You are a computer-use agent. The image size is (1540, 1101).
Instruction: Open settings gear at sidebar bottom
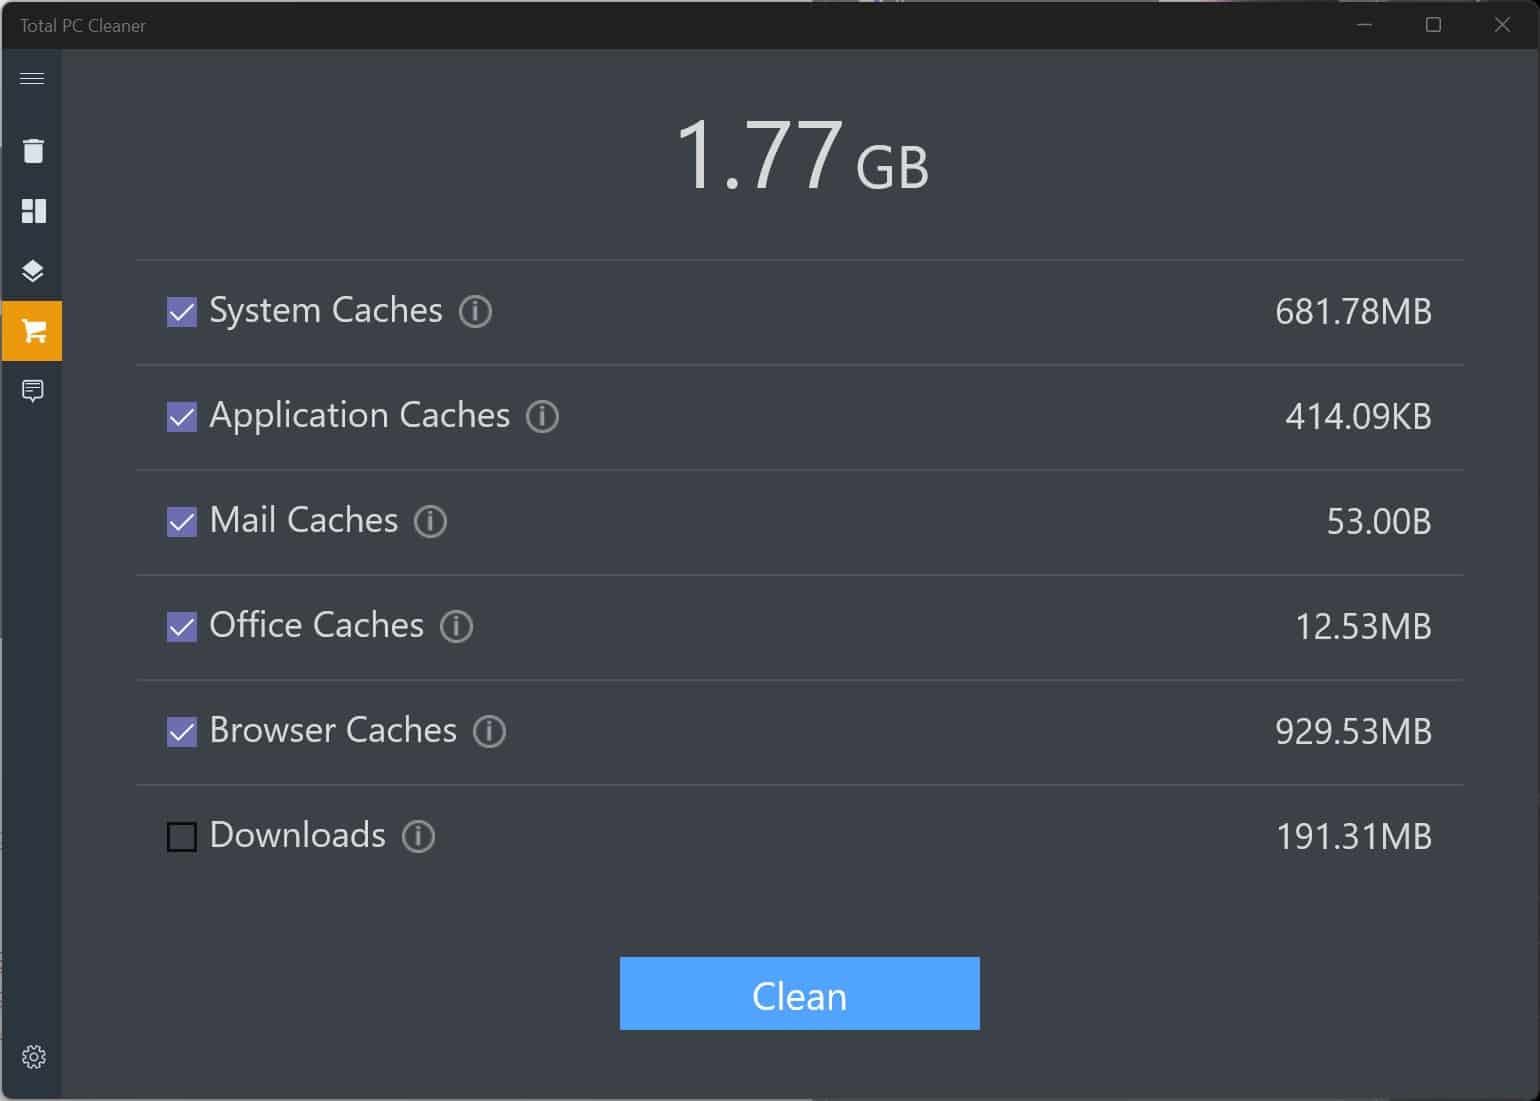coord(33,1057)
